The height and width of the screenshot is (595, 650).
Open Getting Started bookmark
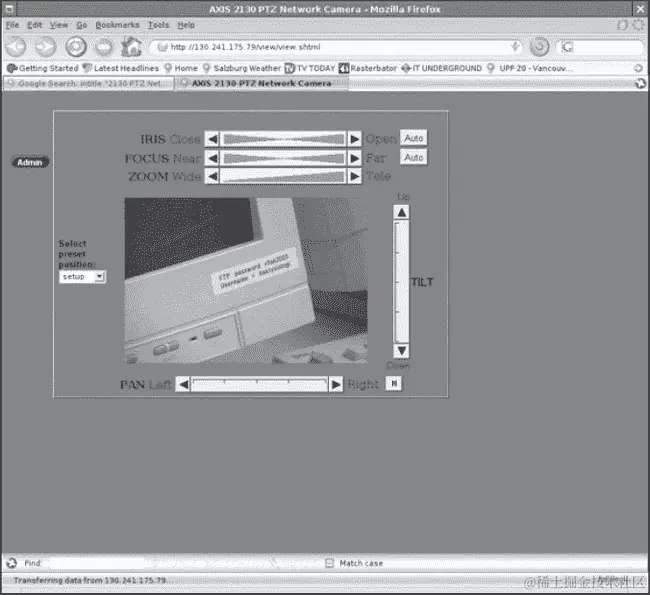(43, 68)
